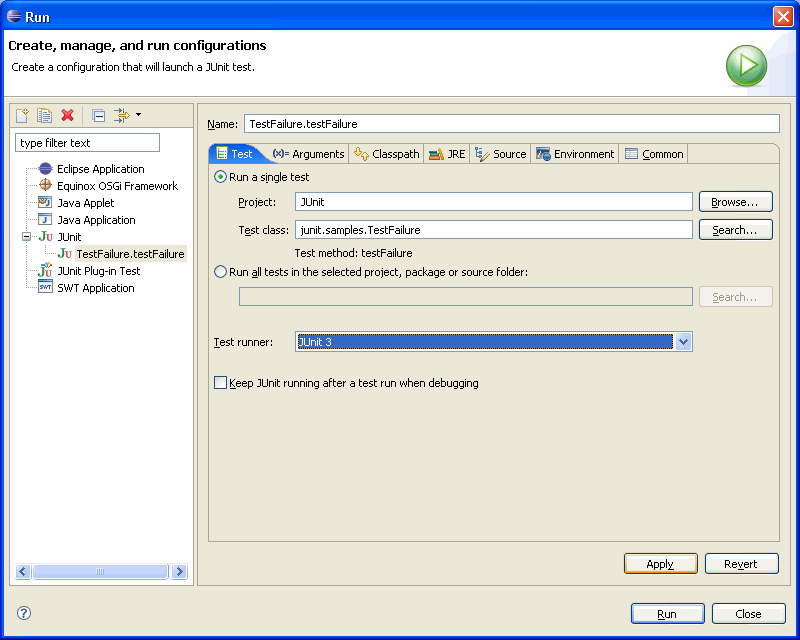800x640 pixels.
Task: Select the Equinox OSGi Framework icon
Action: pos(45,185)
